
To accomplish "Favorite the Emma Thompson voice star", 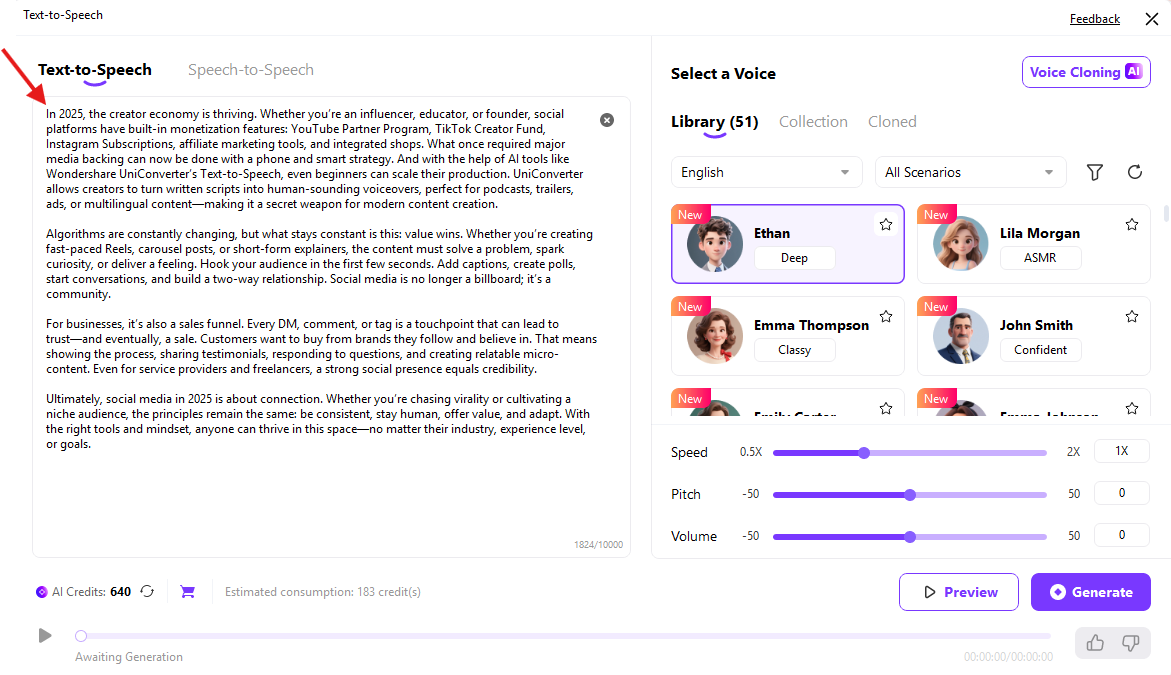I will [x=886, y=317].
